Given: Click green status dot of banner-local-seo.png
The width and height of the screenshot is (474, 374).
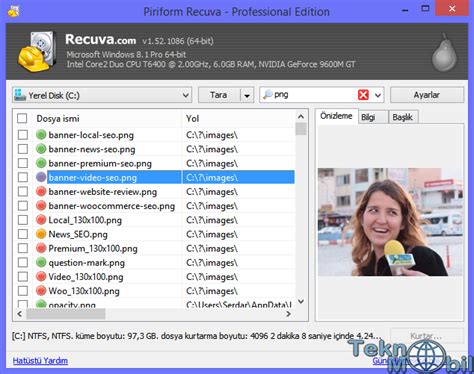Looking at the screenshot, I should [41, 135].
